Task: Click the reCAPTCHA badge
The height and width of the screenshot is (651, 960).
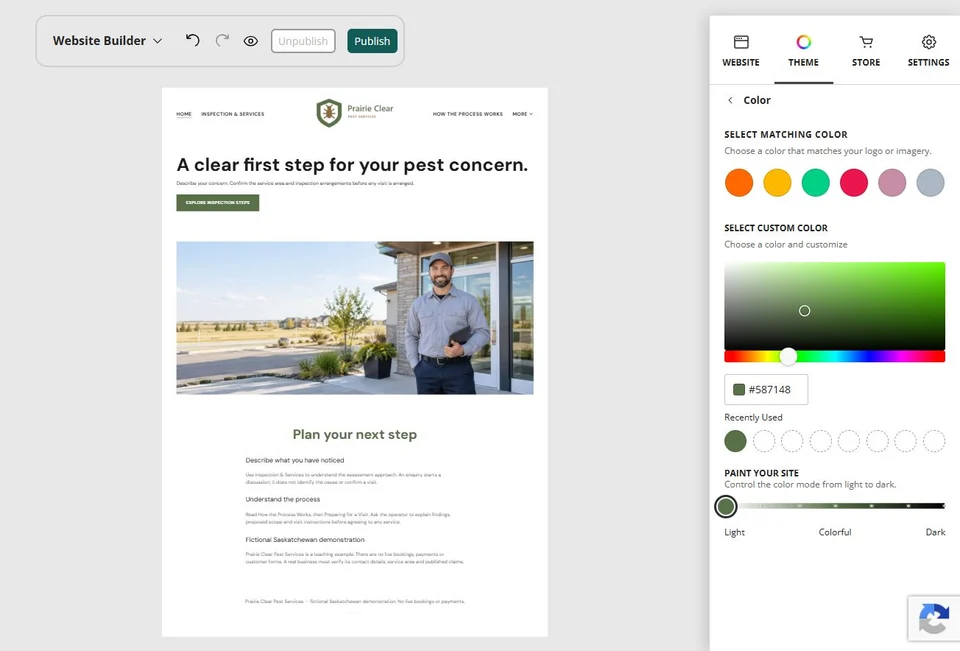Action: coord(934,618)
